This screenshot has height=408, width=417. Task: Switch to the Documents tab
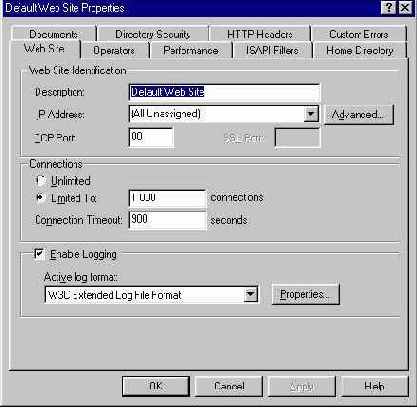click(54, 34)
